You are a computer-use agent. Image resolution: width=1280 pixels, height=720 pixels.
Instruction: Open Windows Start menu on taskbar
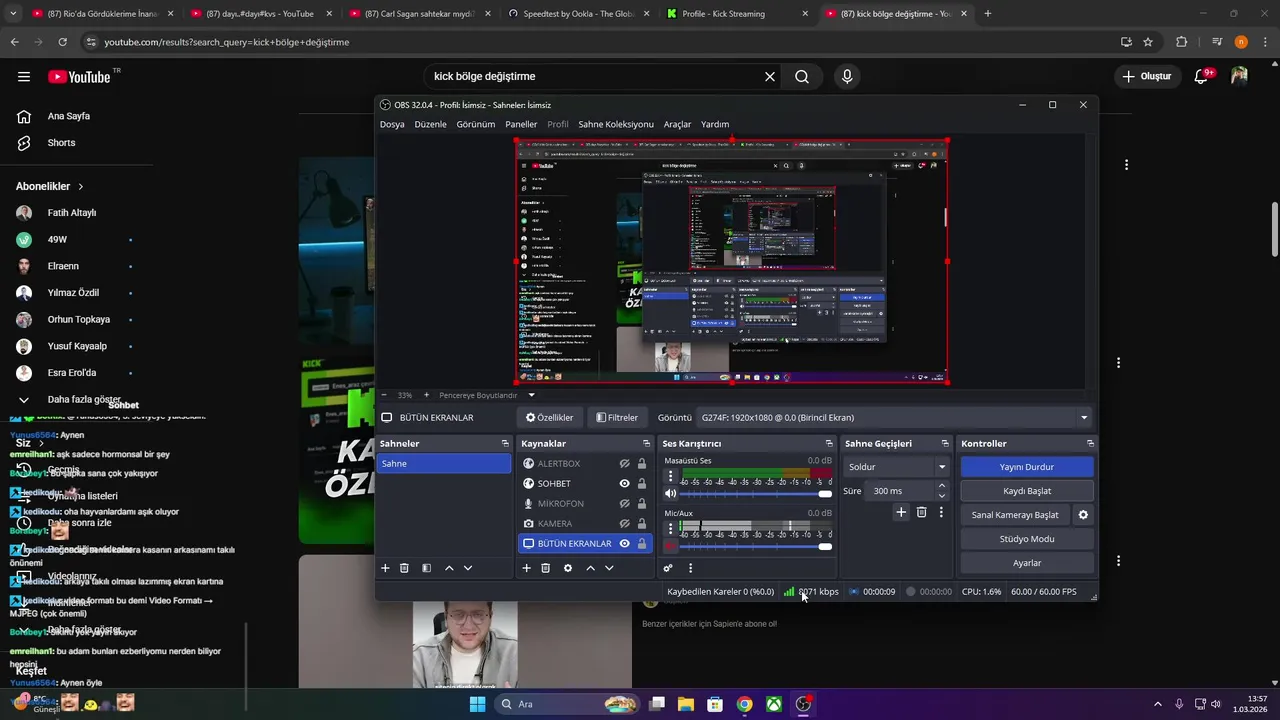478,704
